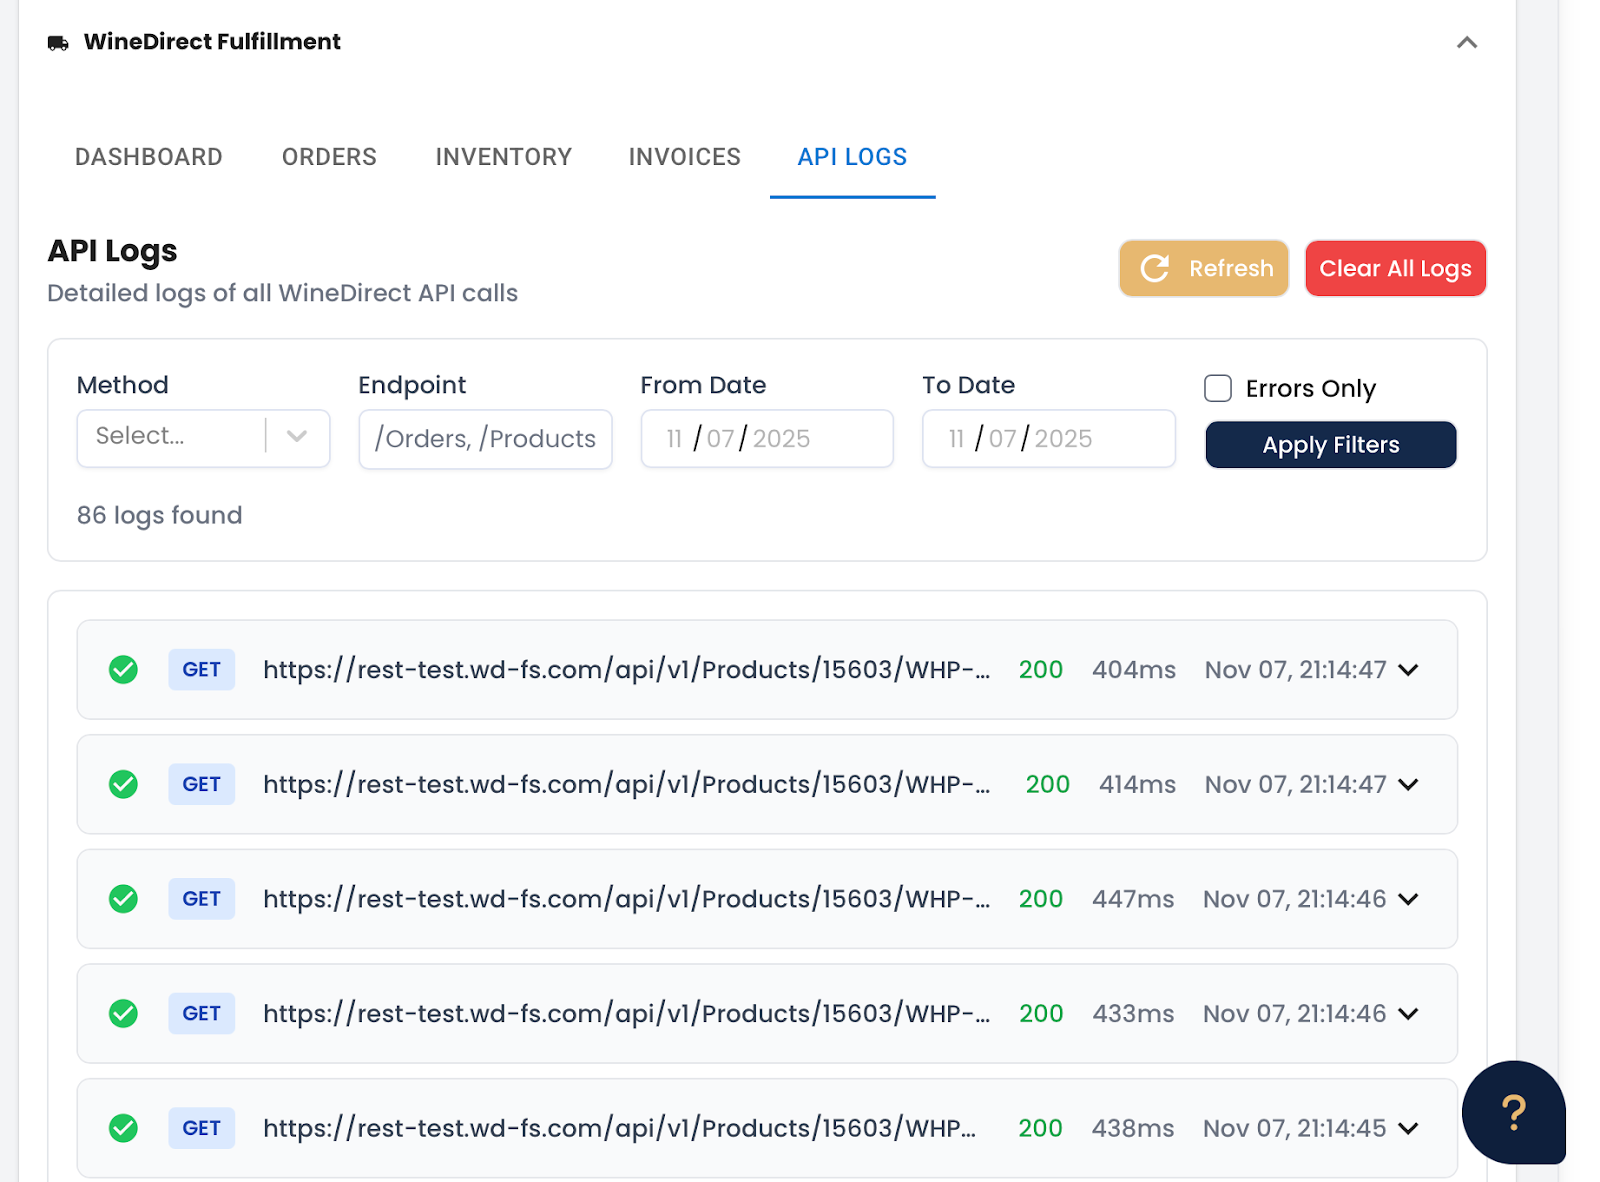This screenshot has height=1182, width=1600.
Task: Click the 86 logs found text
Action: click(x=160, y=515)
